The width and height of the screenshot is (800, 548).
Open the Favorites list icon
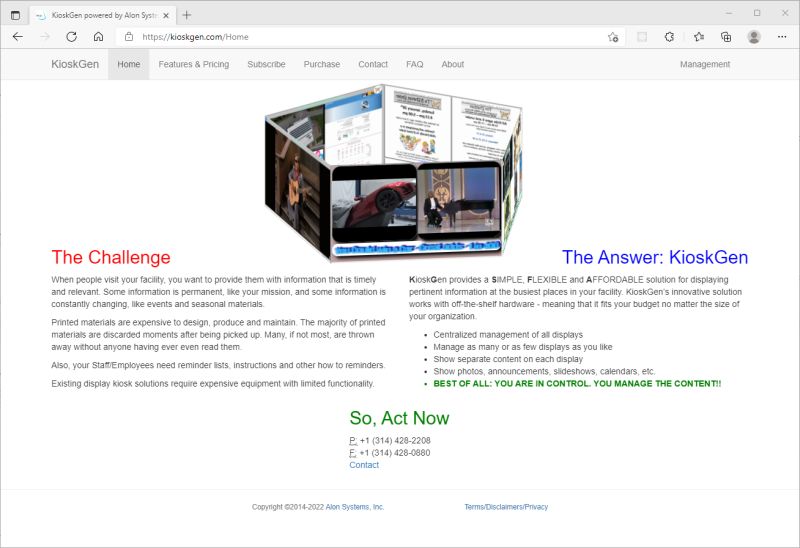(699, 37)
